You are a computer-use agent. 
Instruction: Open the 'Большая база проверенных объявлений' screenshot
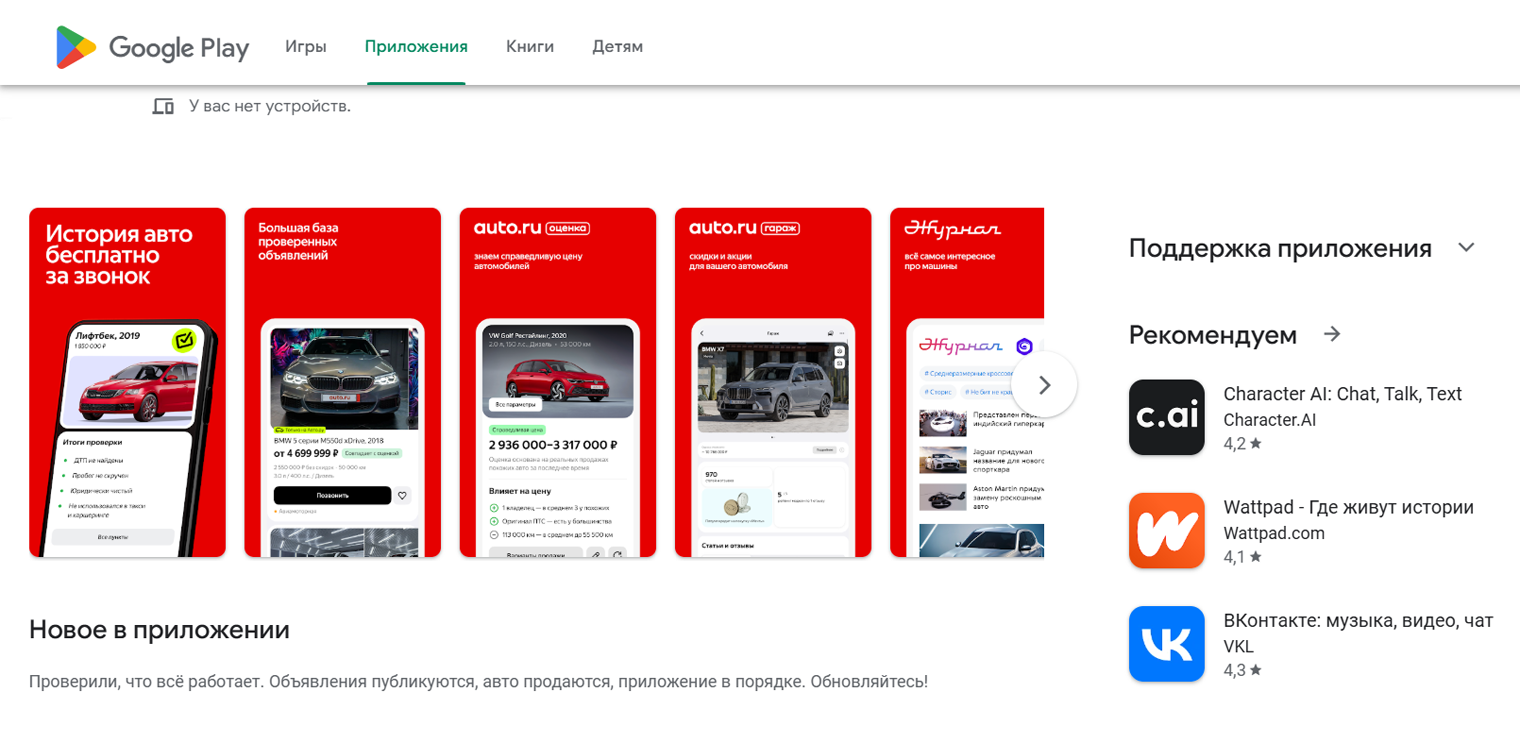tap(343, 382)
